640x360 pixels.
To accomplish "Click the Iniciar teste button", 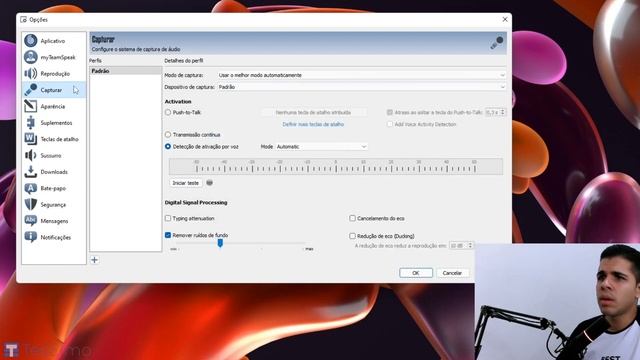I will click(185, 183).
